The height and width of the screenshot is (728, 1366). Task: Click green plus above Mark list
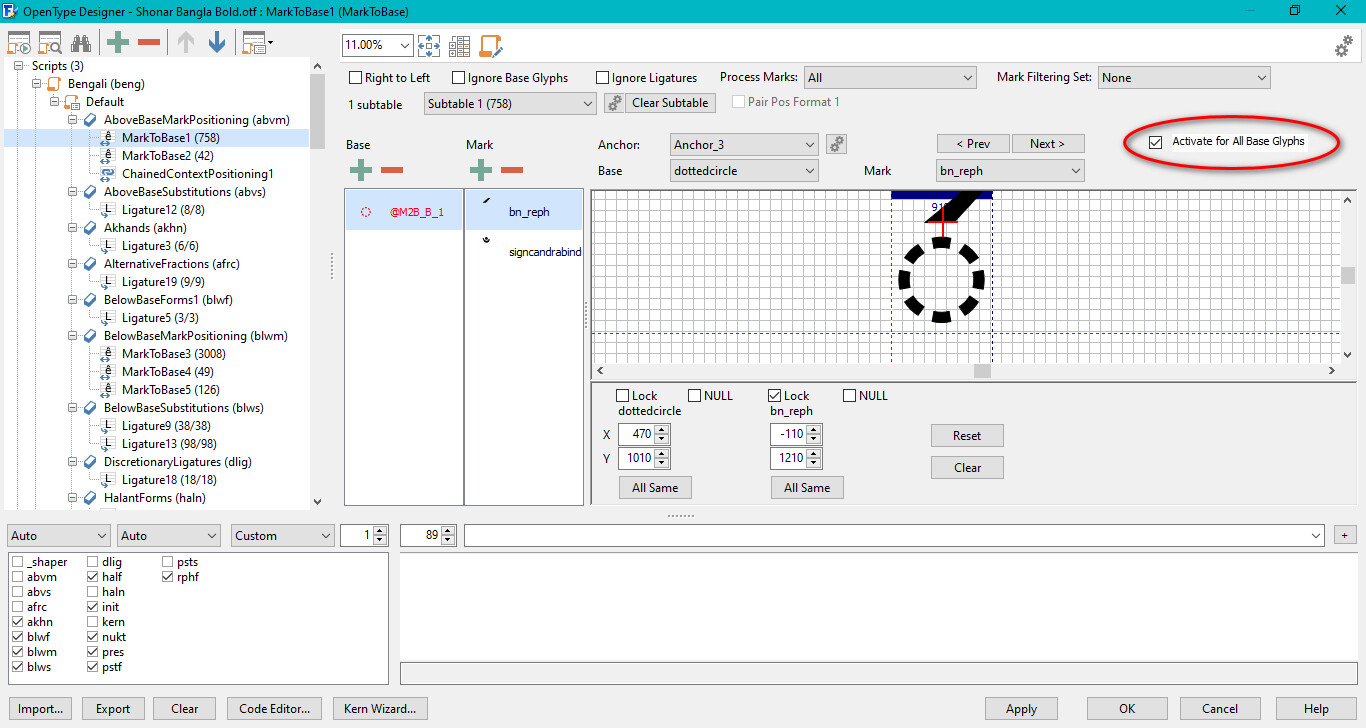[481, 171]
